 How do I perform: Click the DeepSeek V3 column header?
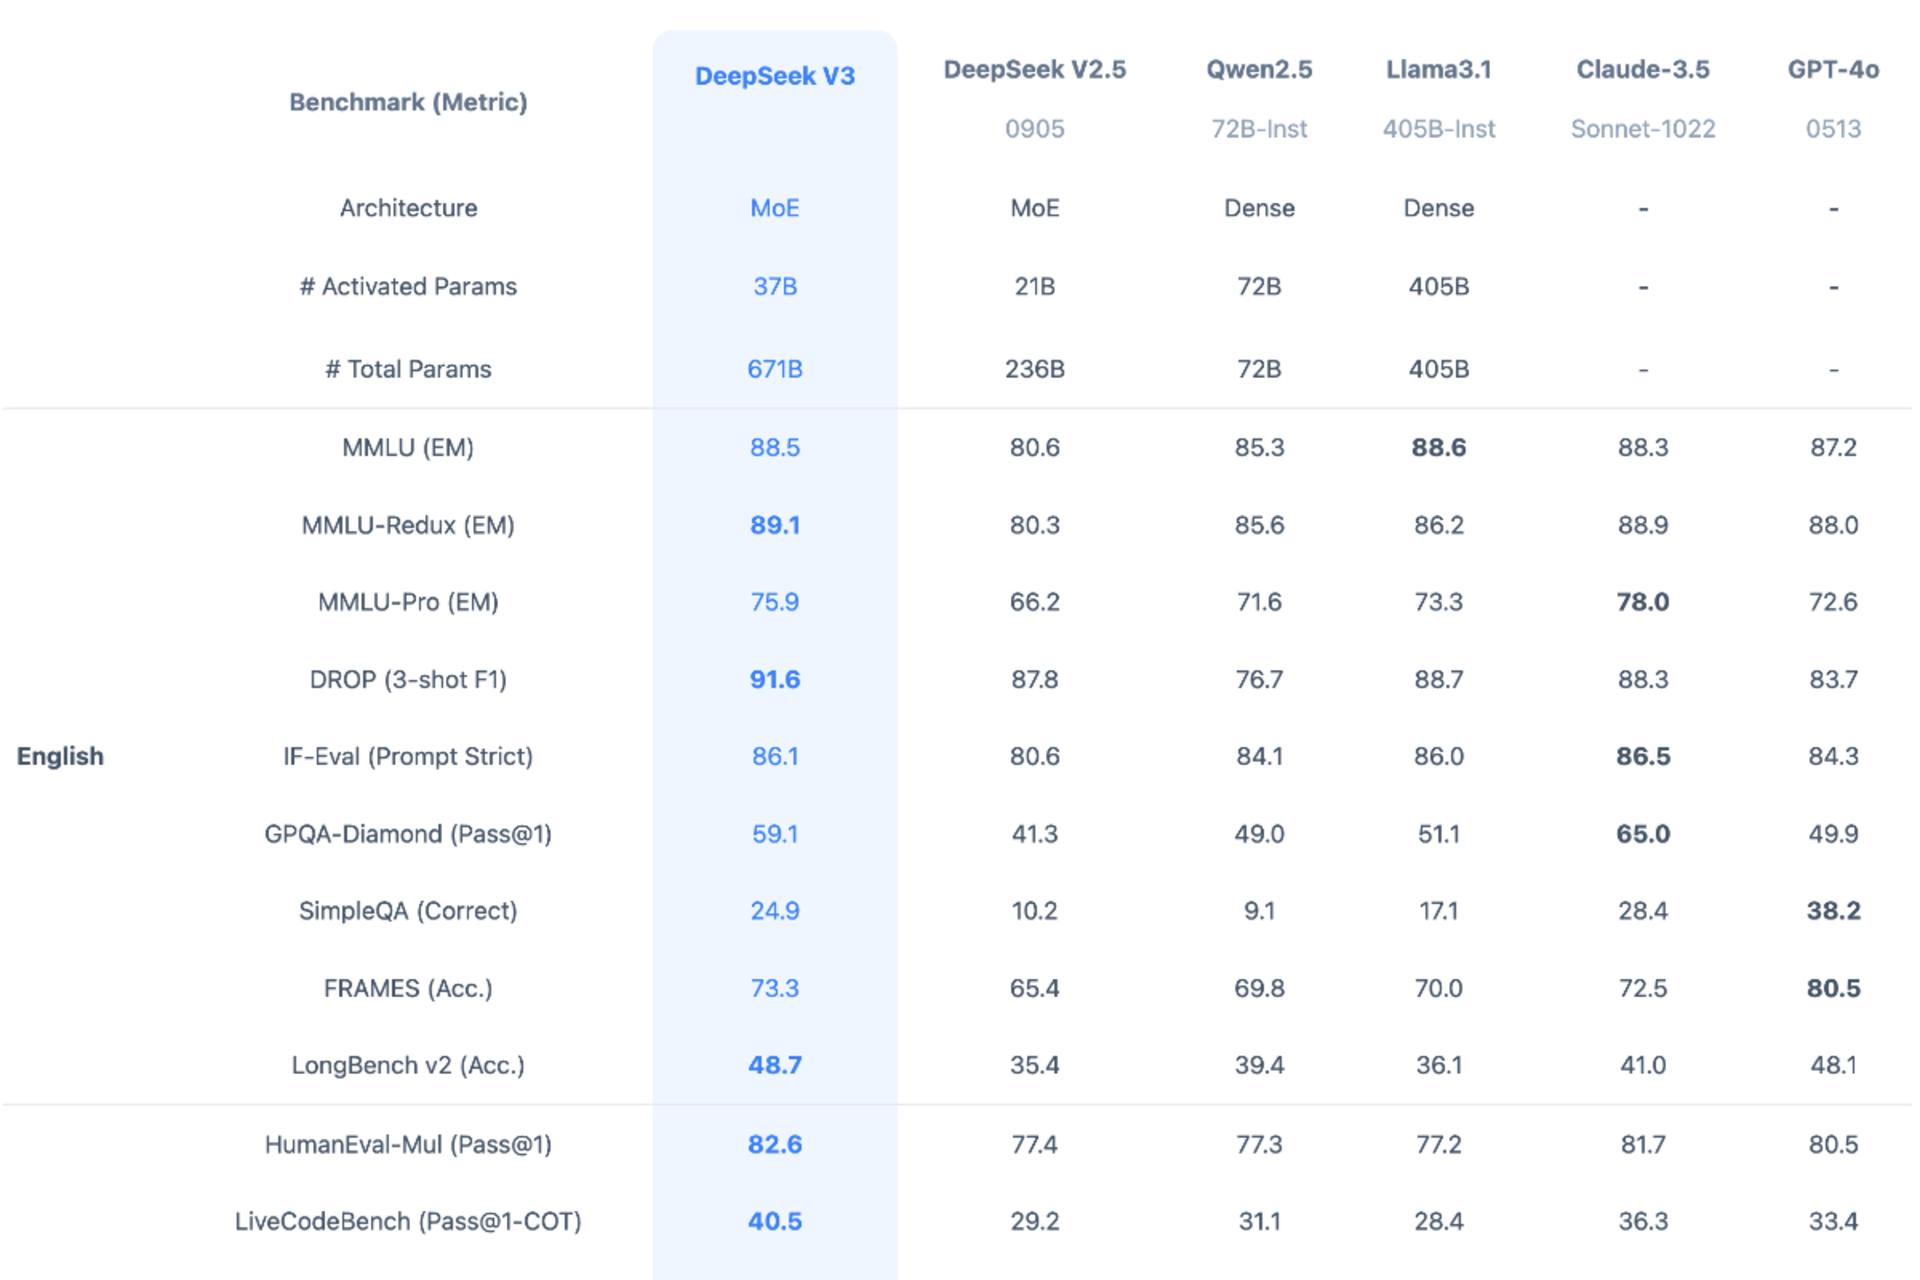(775, 76)
